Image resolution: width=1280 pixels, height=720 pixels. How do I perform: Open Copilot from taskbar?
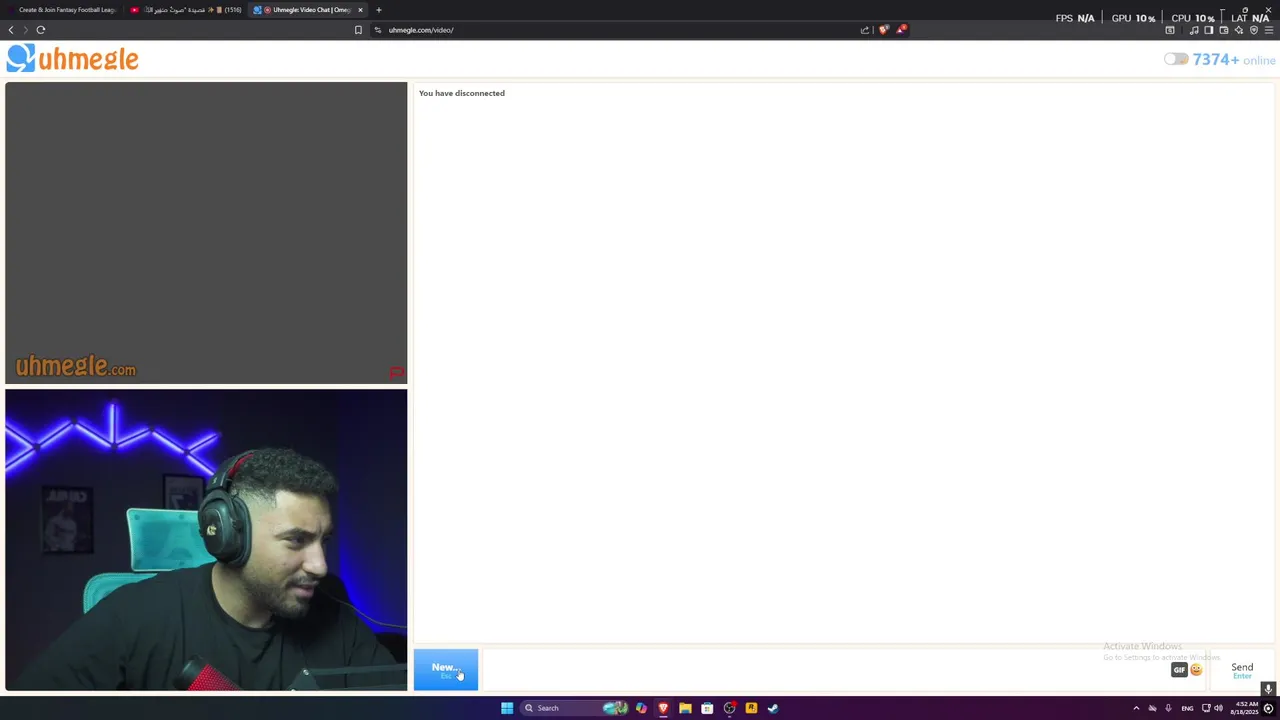coord(641,708)
